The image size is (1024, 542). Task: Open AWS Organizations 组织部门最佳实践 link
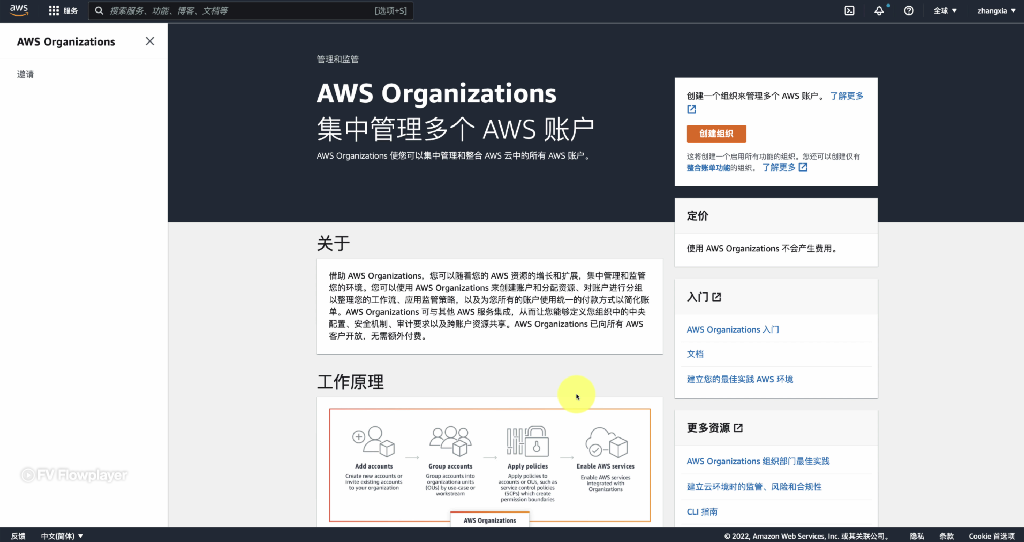[x=758, y=461]
